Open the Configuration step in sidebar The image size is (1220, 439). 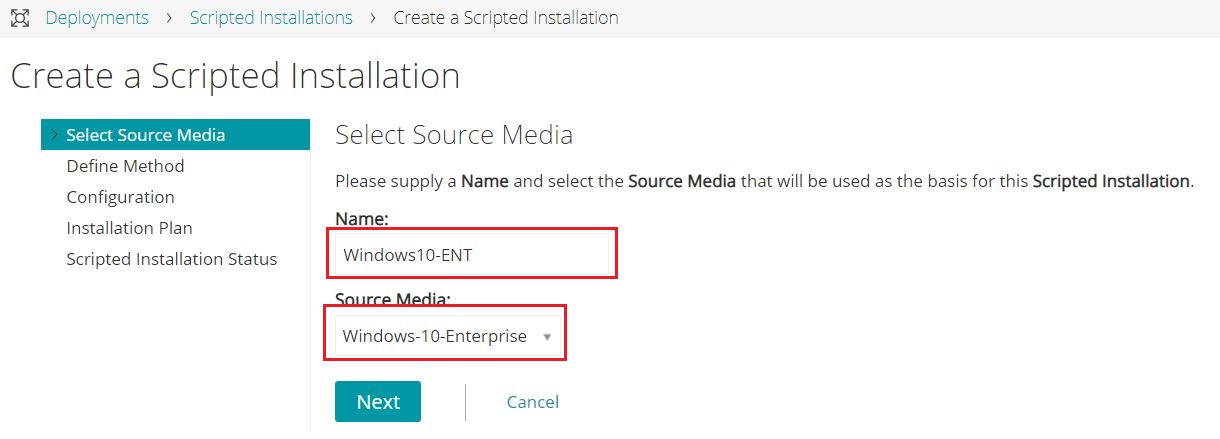[x=120, y=197]
